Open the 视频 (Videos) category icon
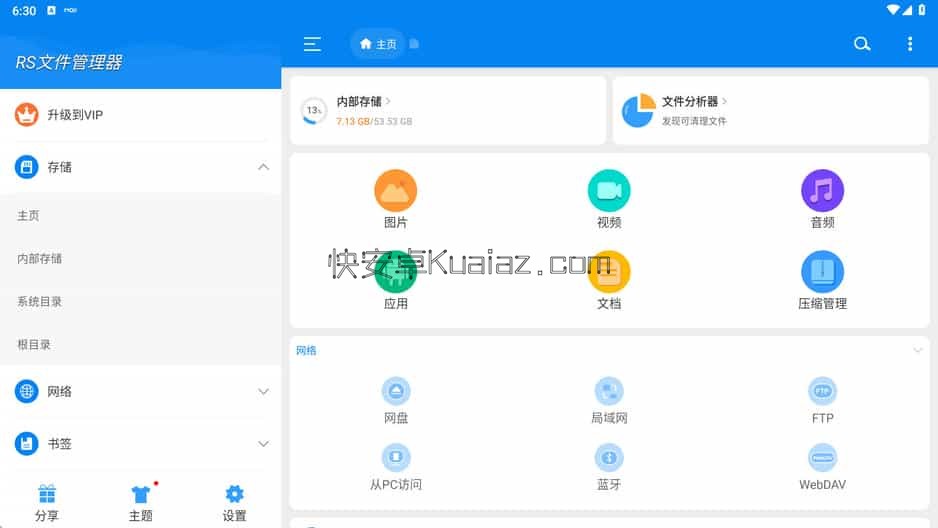The image size is (938, 528). point(609,191)
